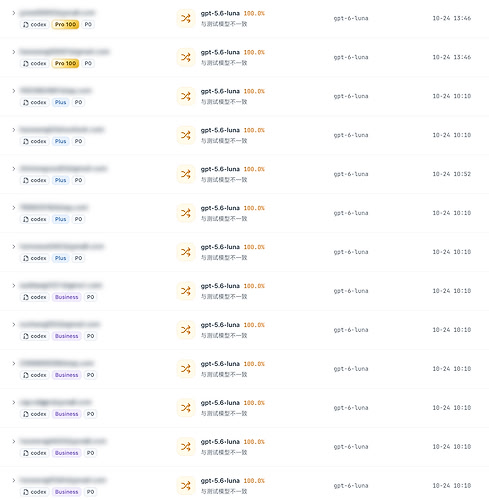
Task: Click the Business badge in bottom row
Action: [x=67, y=492]
